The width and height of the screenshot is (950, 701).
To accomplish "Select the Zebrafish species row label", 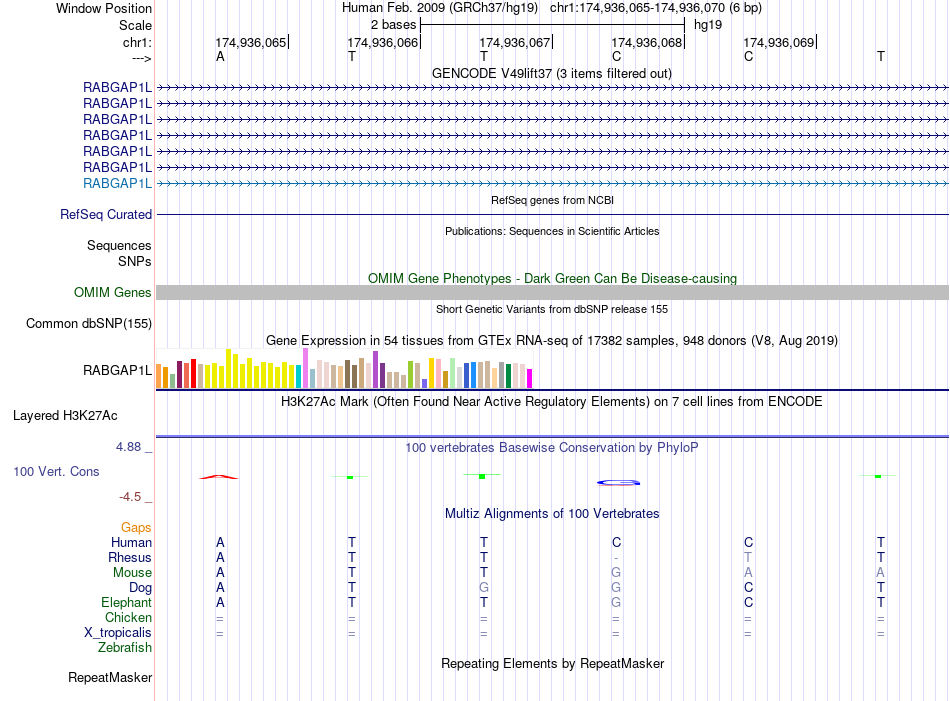I will [x=124, y=647].
